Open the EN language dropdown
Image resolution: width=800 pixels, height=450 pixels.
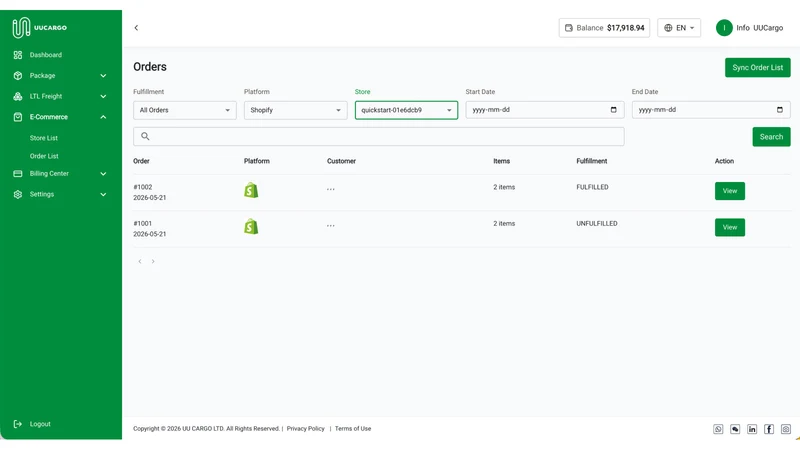click(679, 28)
